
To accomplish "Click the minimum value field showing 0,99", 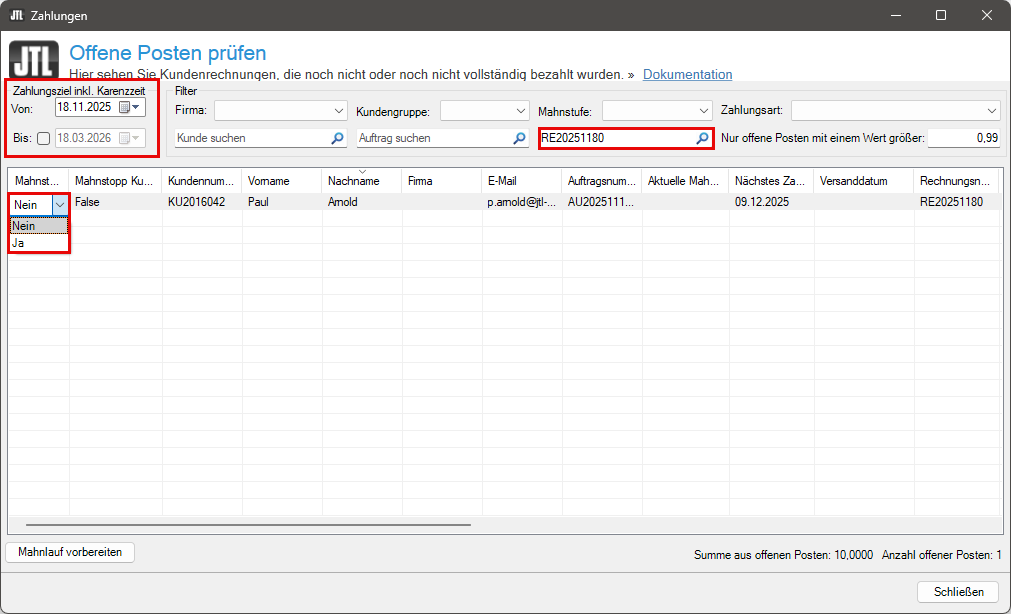I will click(x=963, y=138).
